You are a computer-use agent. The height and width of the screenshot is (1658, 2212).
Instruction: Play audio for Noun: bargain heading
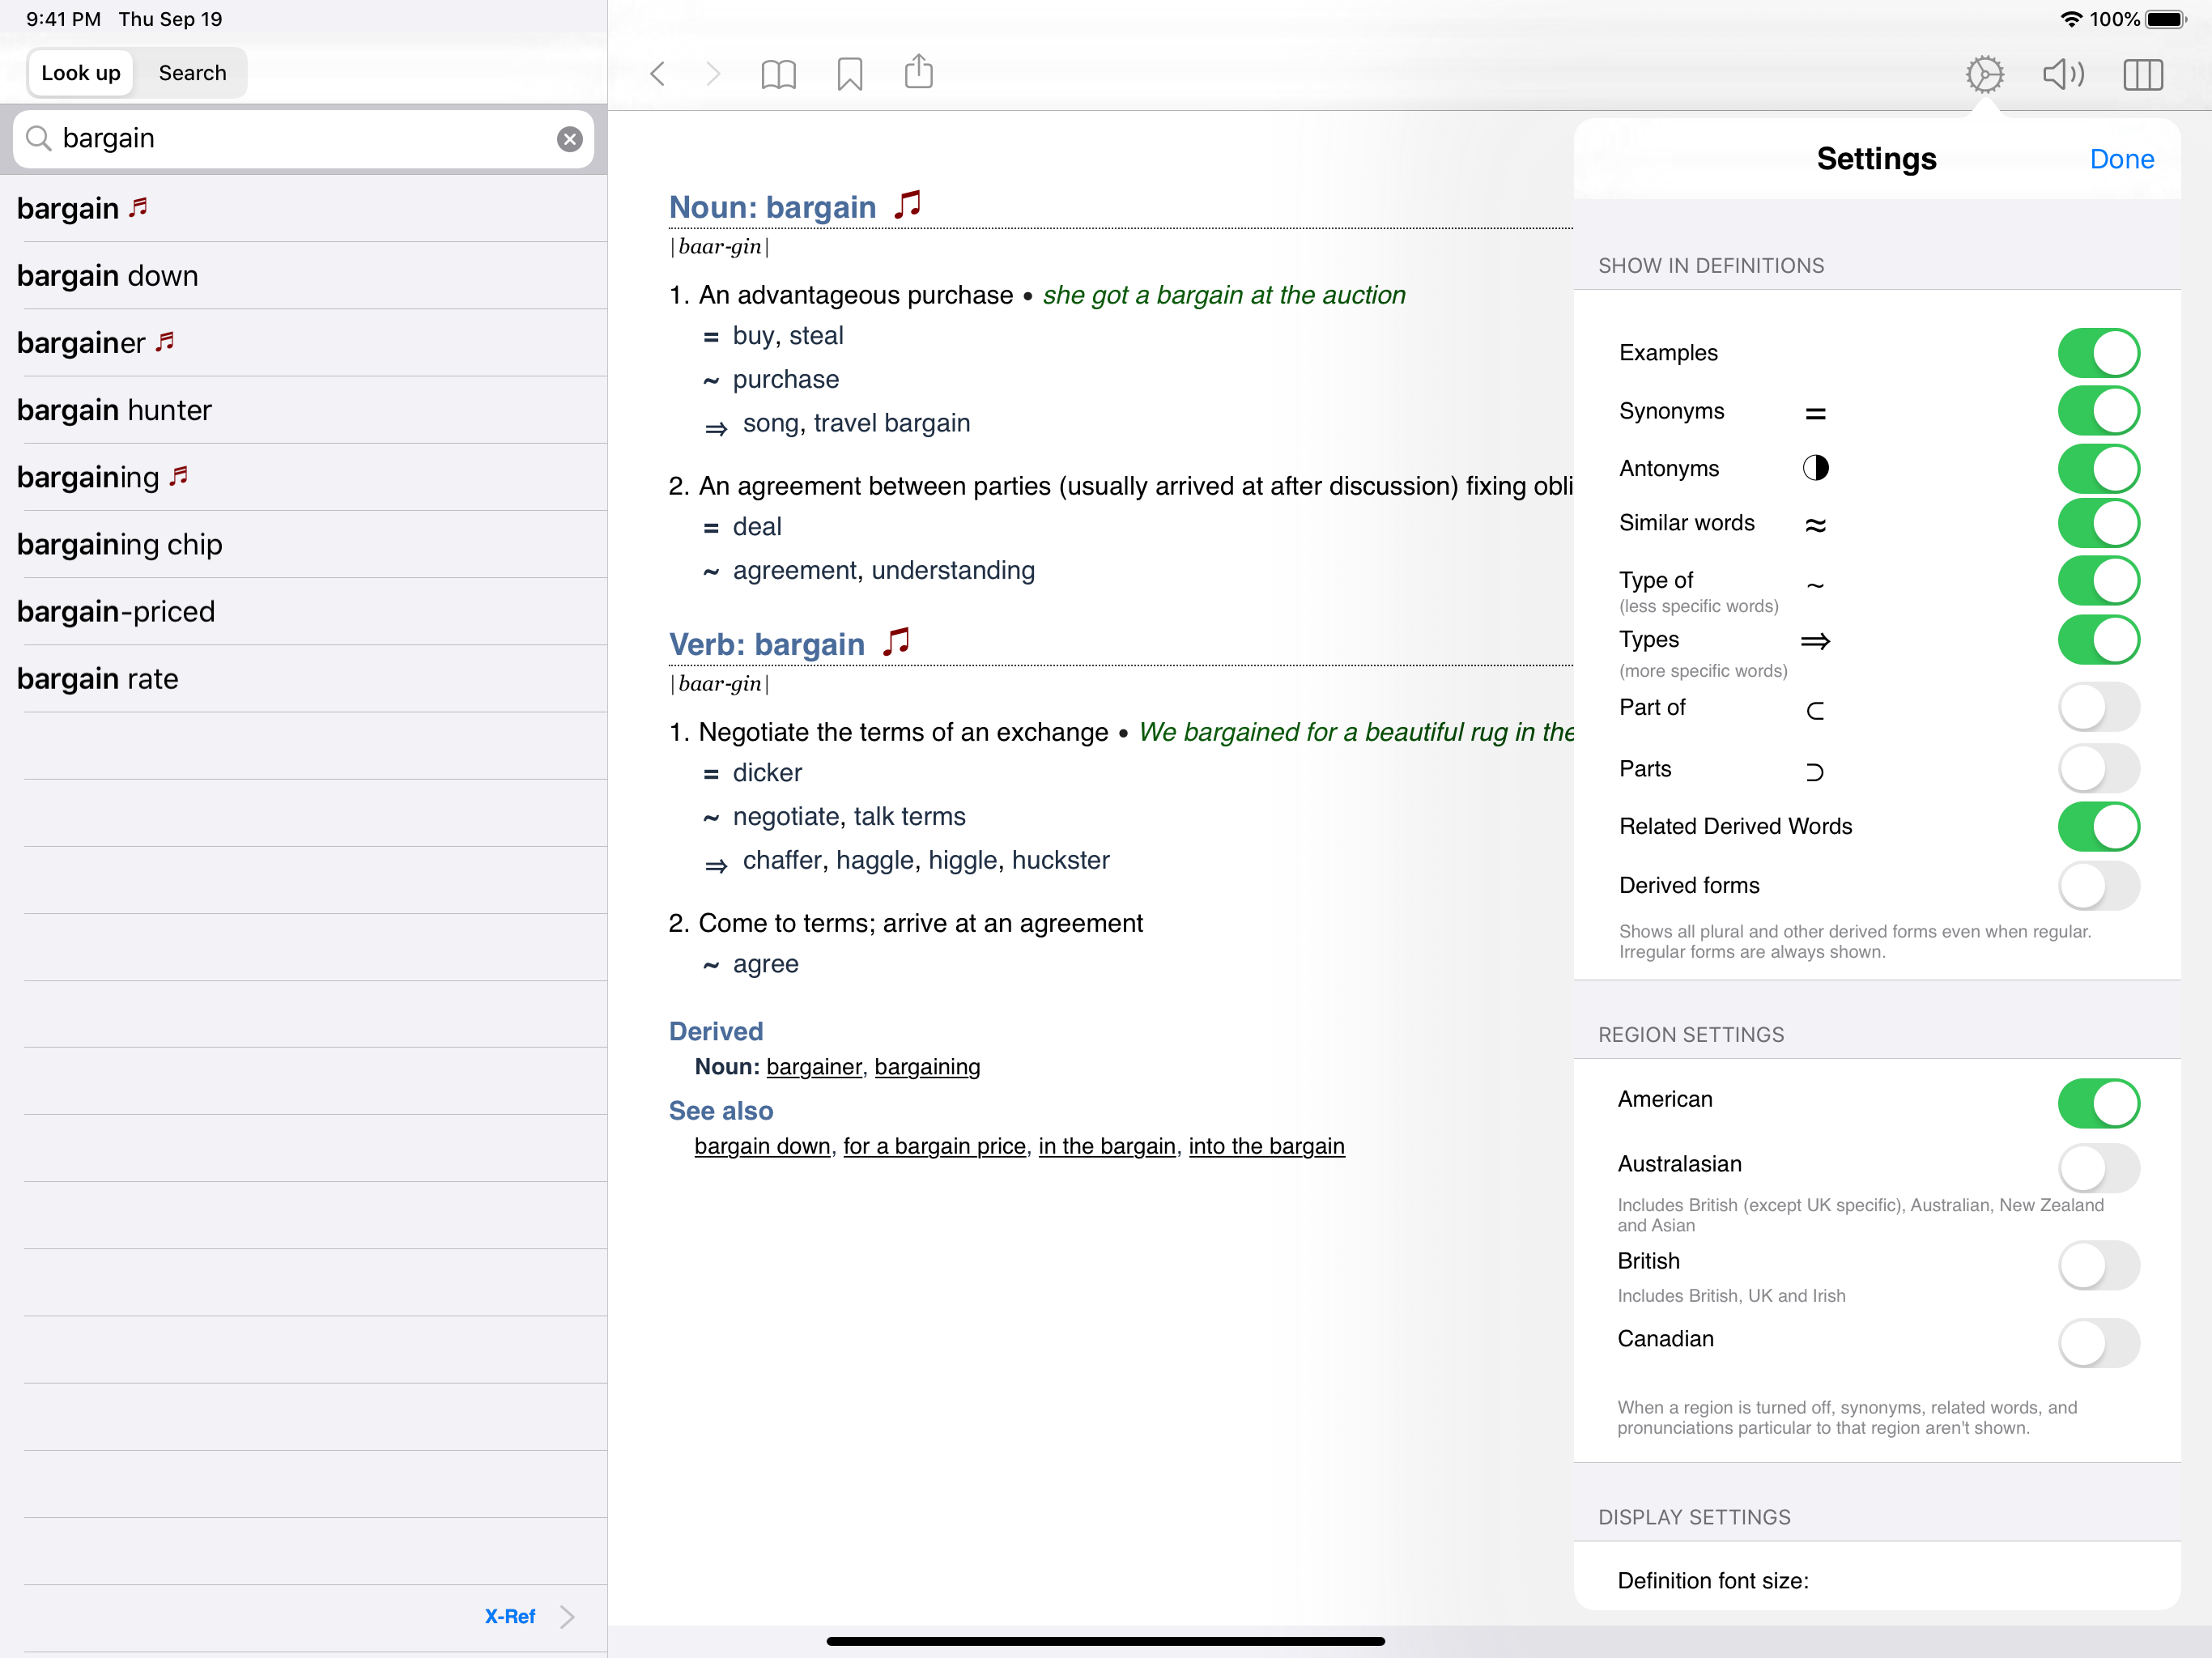point(908,204)
